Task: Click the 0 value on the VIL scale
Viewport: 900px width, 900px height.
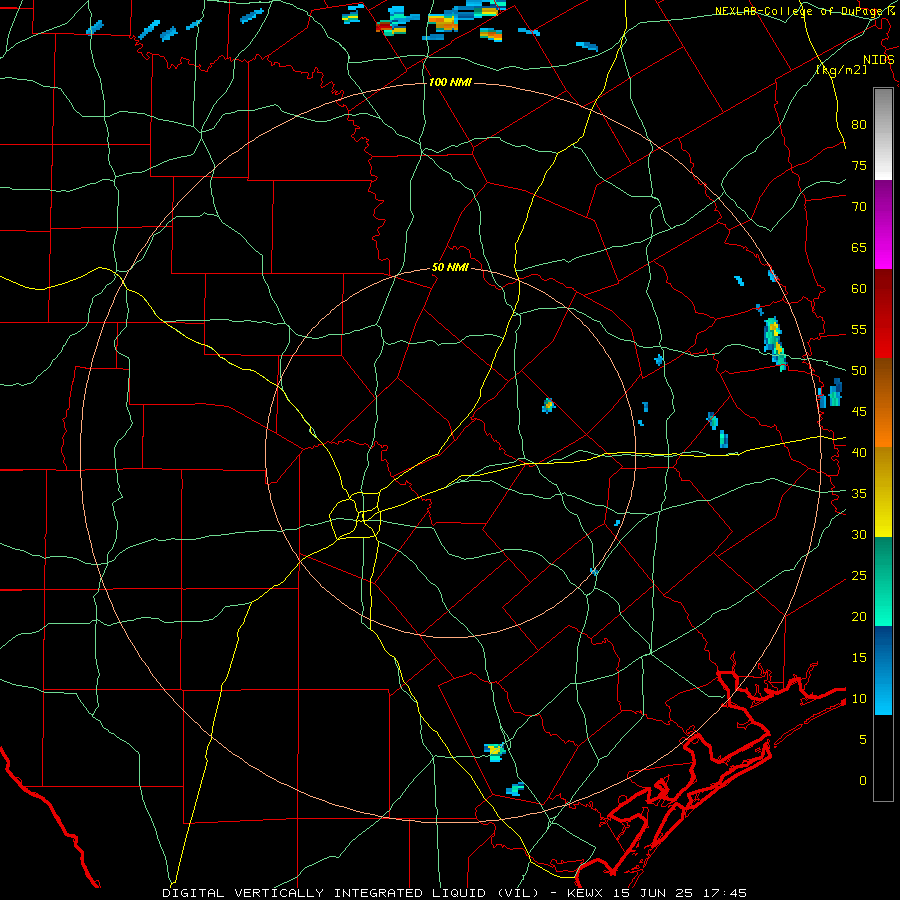Action: pyautogui.click(x=863, y=781)
